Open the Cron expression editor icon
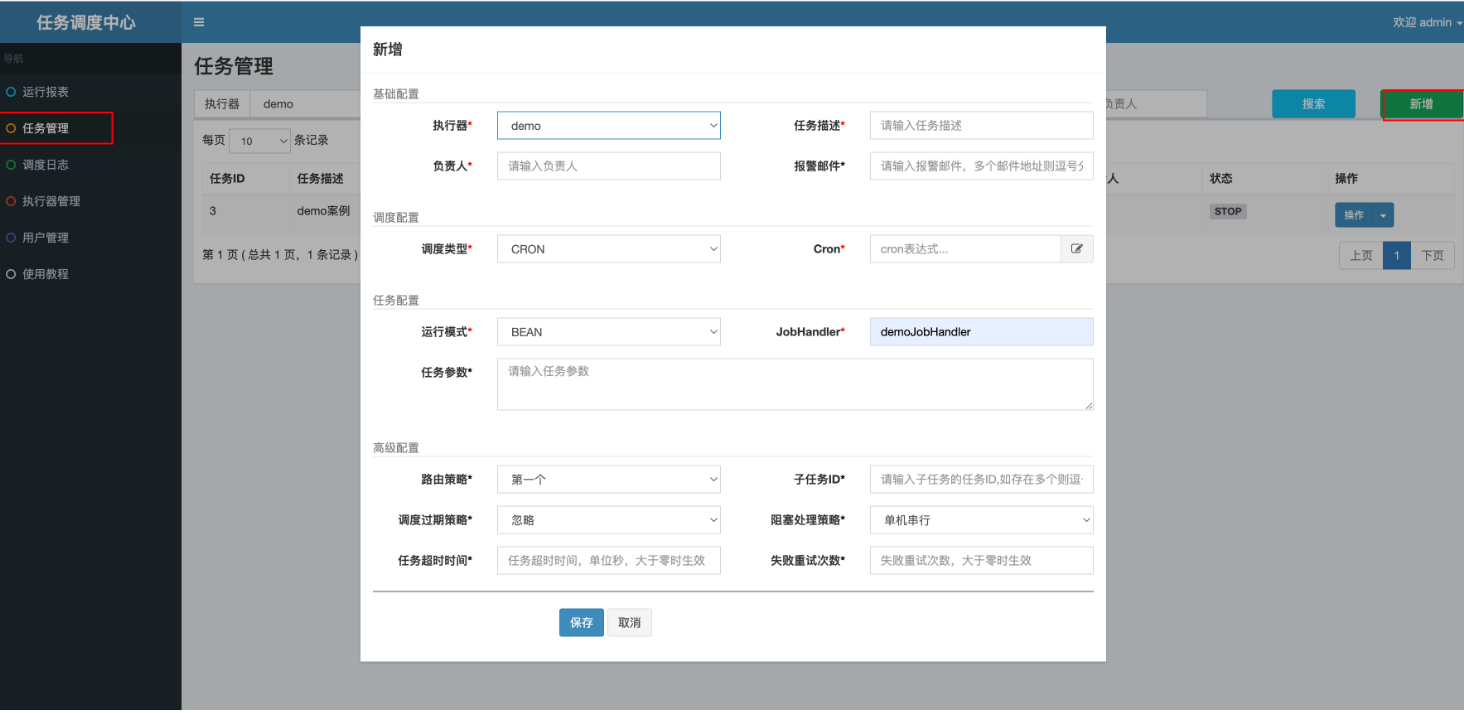The image size is (1464, 713). coord(1077,249)
